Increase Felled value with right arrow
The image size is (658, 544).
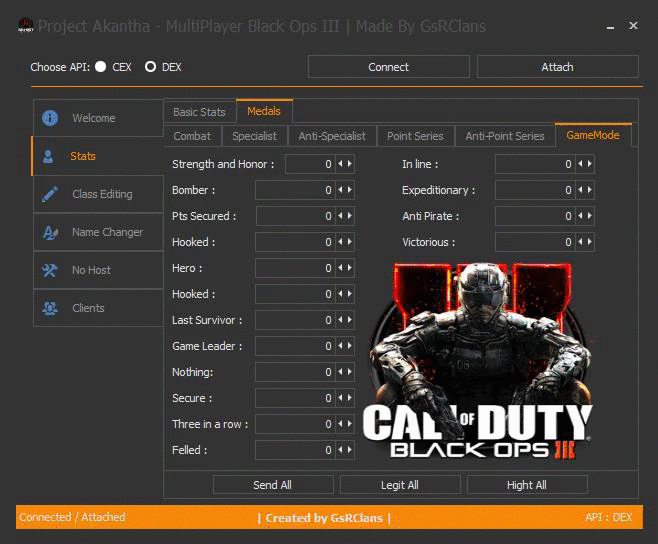click(x=350, y=450)
